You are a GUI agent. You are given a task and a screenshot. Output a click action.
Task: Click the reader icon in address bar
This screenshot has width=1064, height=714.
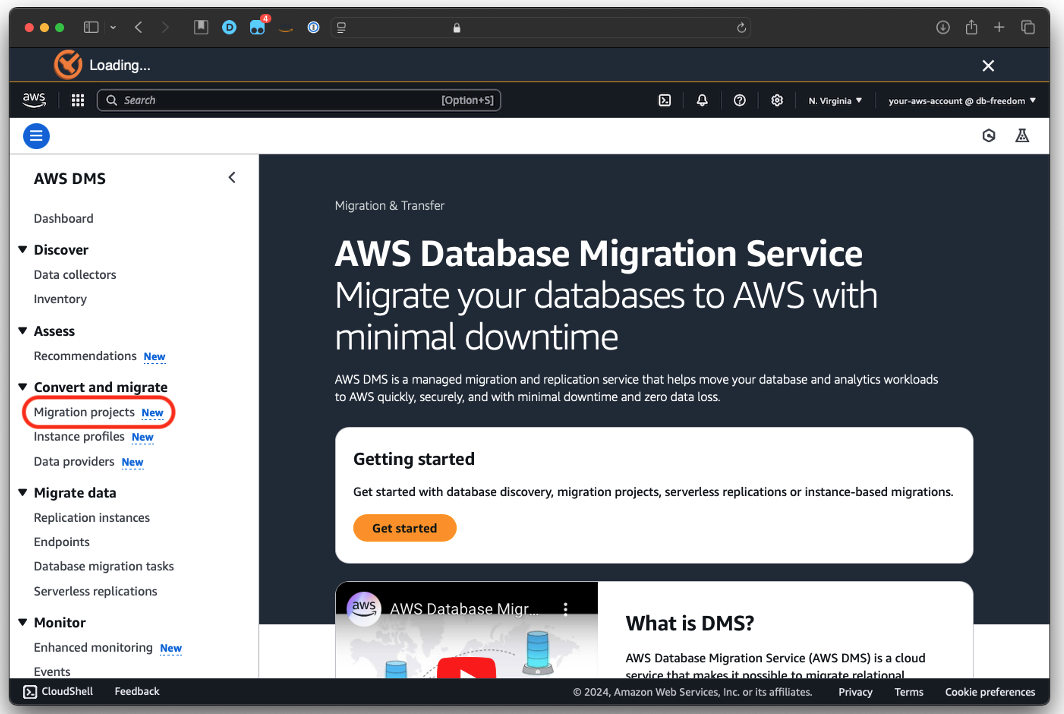341,28
